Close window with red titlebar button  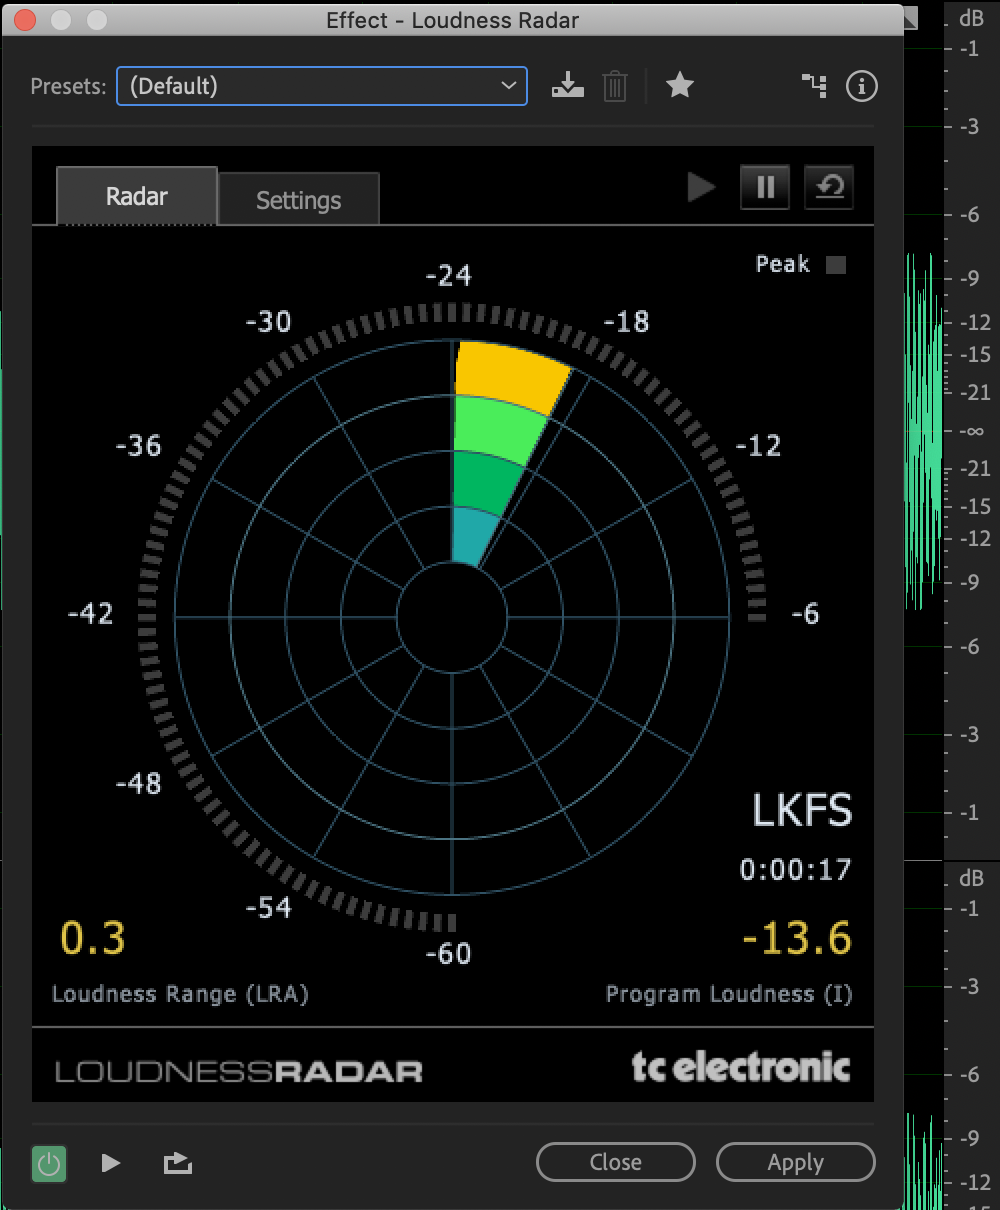[x=26, y=20]
